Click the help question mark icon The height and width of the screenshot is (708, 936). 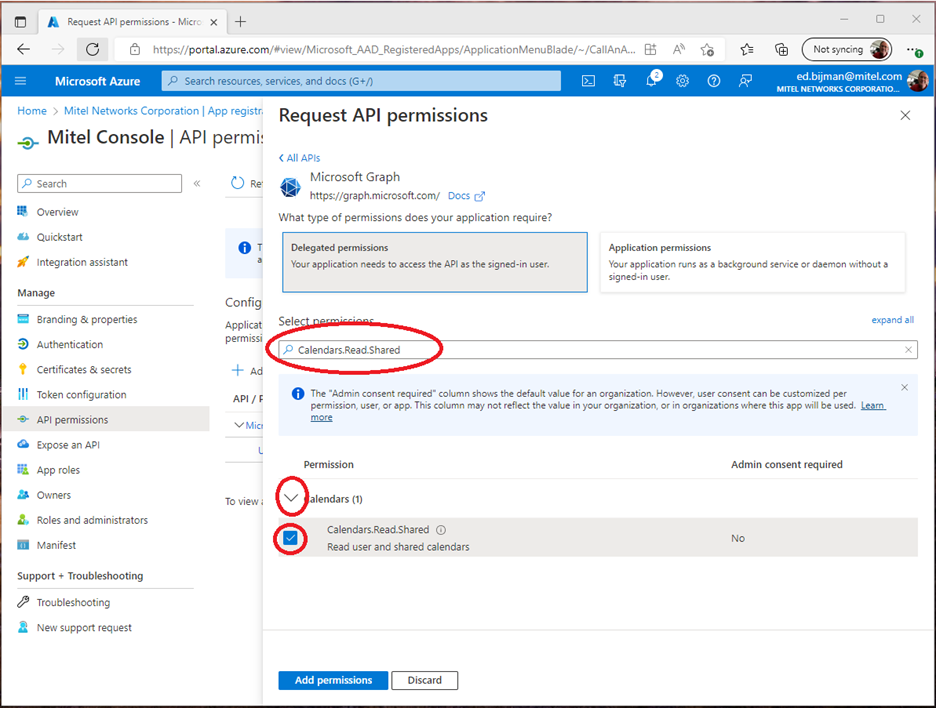tap(713, 81)
